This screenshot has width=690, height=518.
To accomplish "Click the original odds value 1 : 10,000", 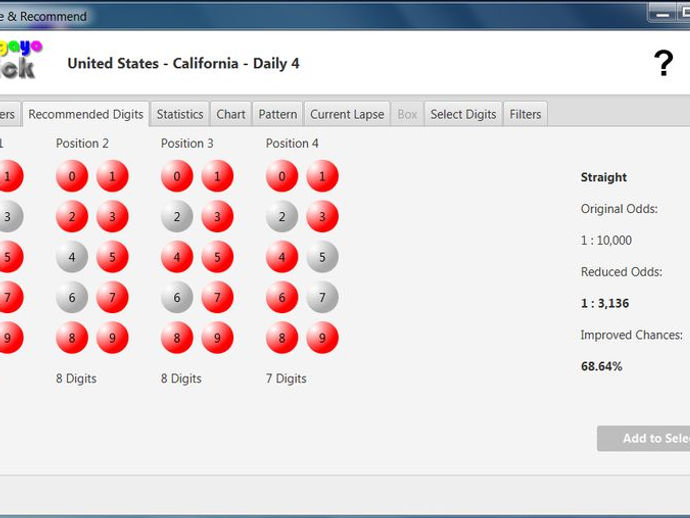I will [606, 240].
